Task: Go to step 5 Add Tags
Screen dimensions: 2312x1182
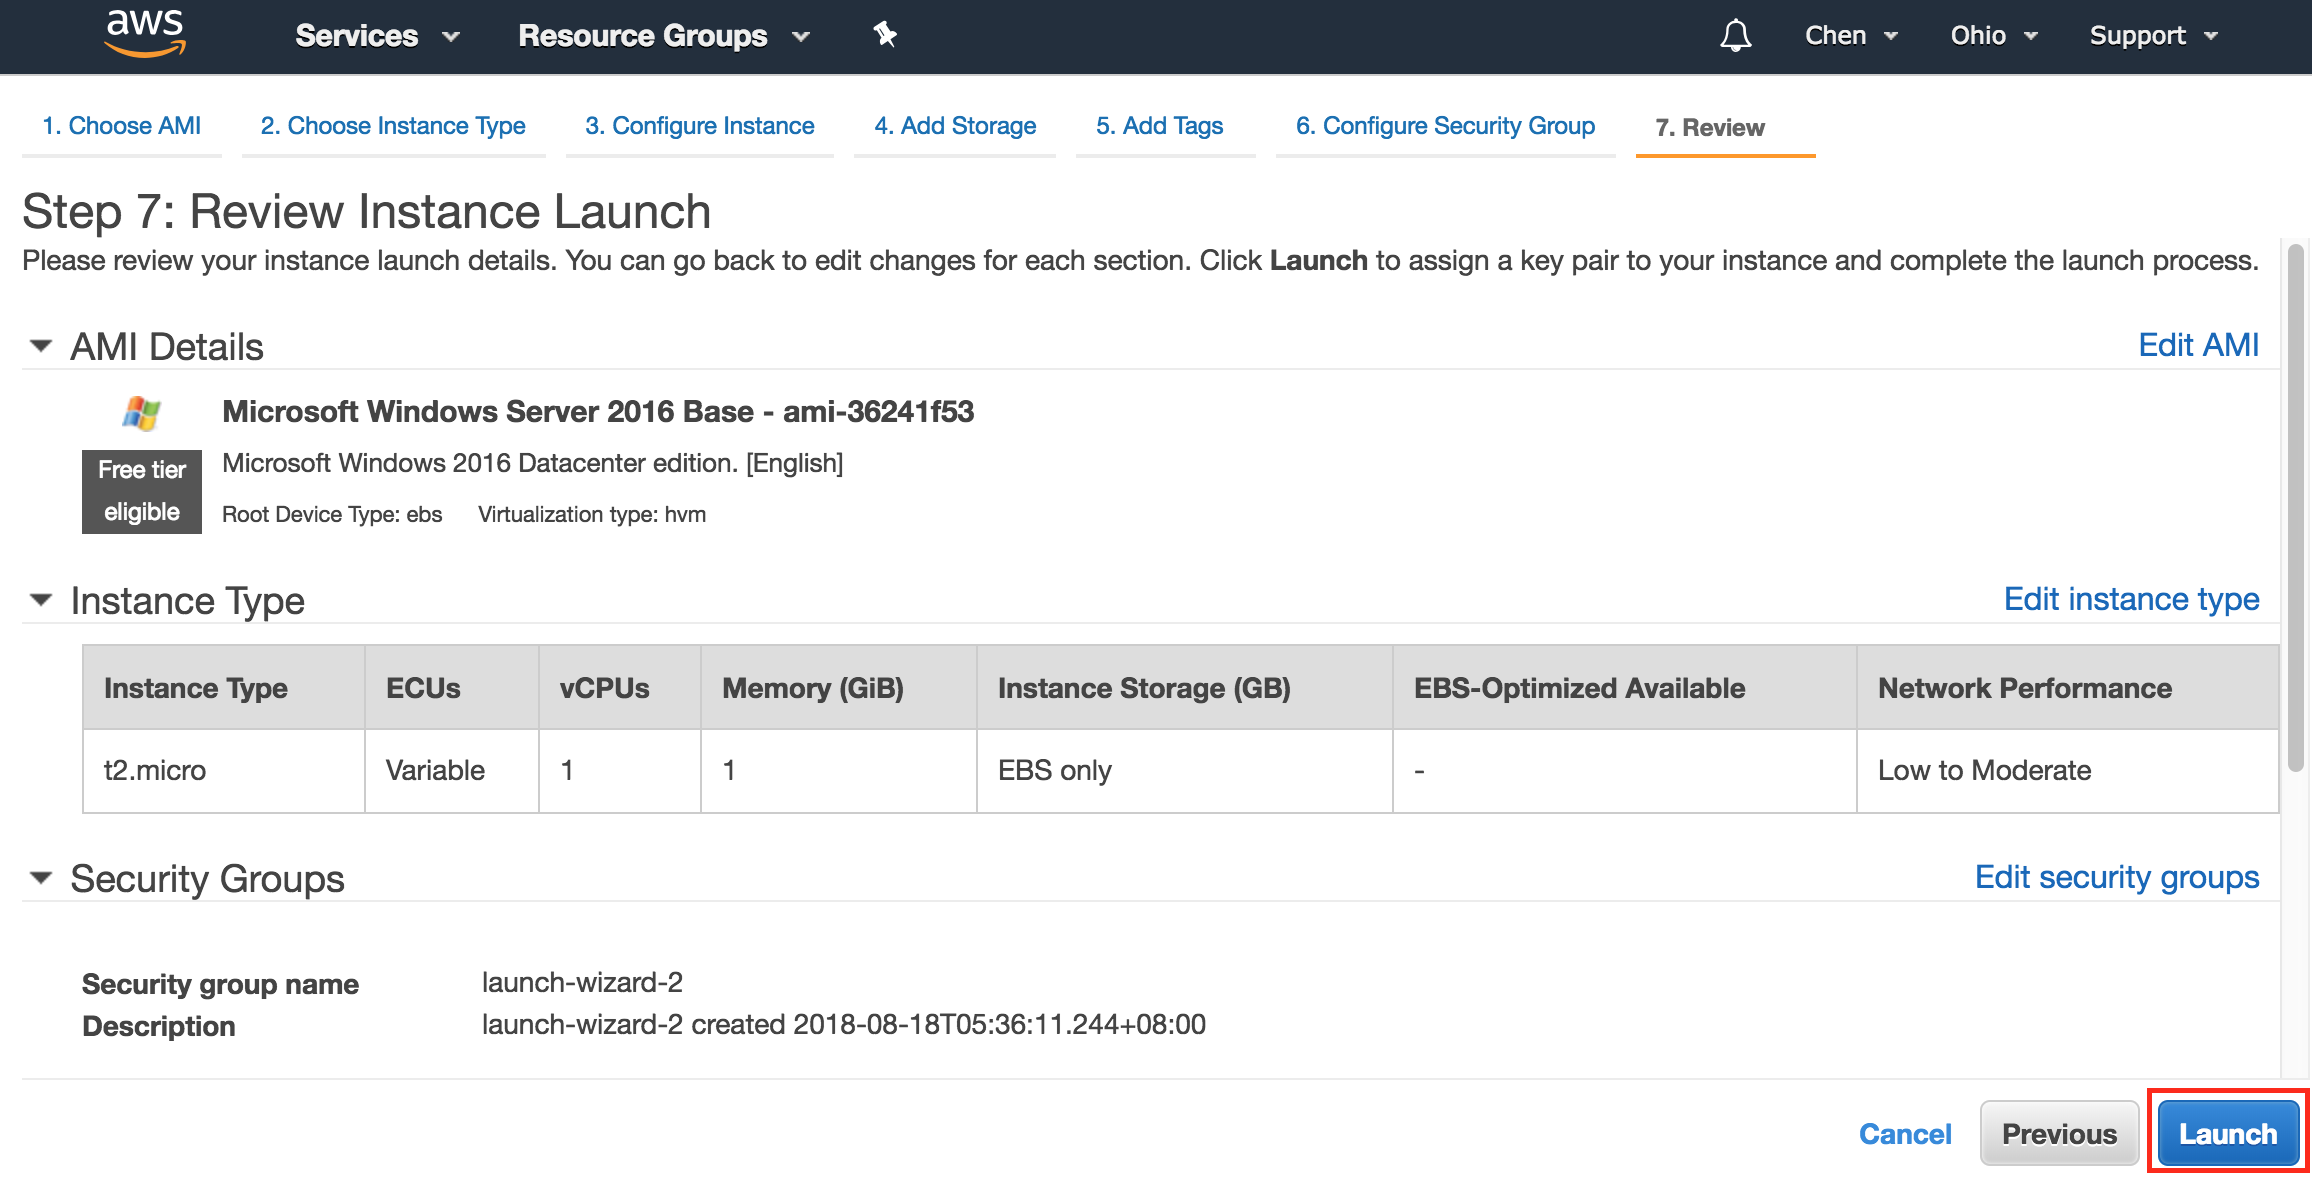Action: 1160,126
